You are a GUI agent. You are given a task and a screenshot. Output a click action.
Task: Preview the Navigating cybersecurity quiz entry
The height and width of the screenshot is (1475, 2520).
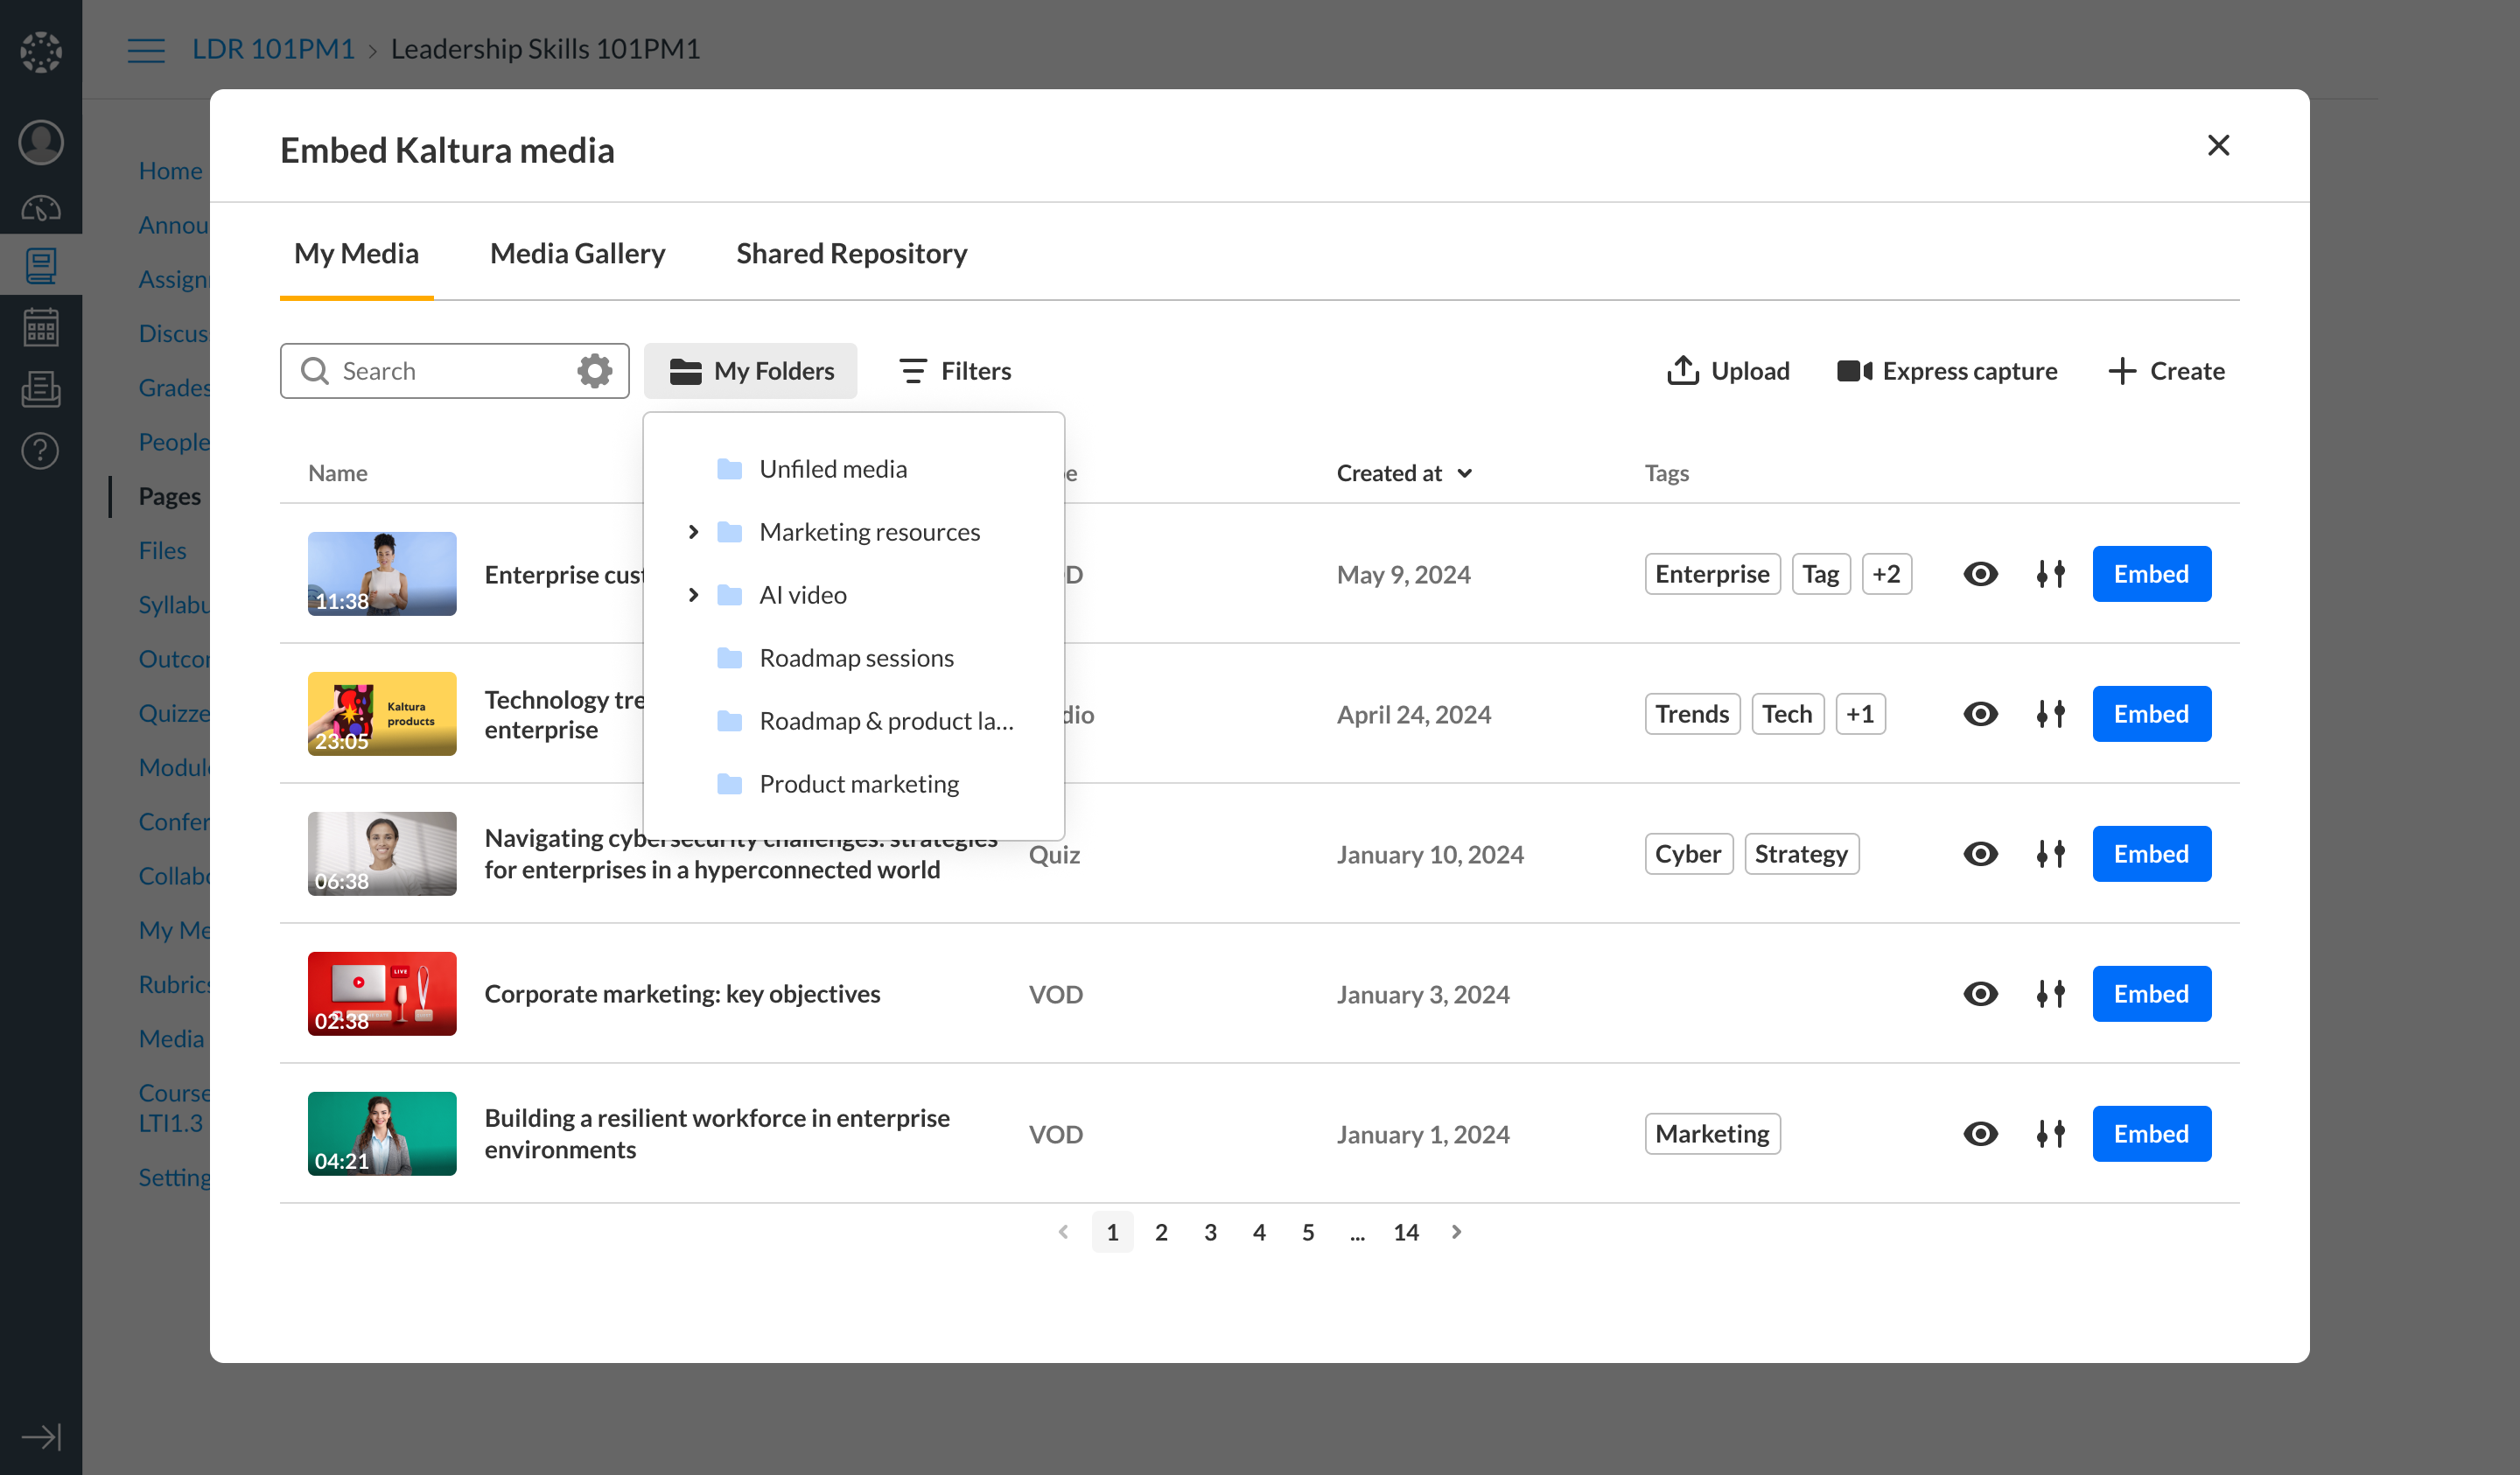pyautogui.click(x=1980, y=854)
